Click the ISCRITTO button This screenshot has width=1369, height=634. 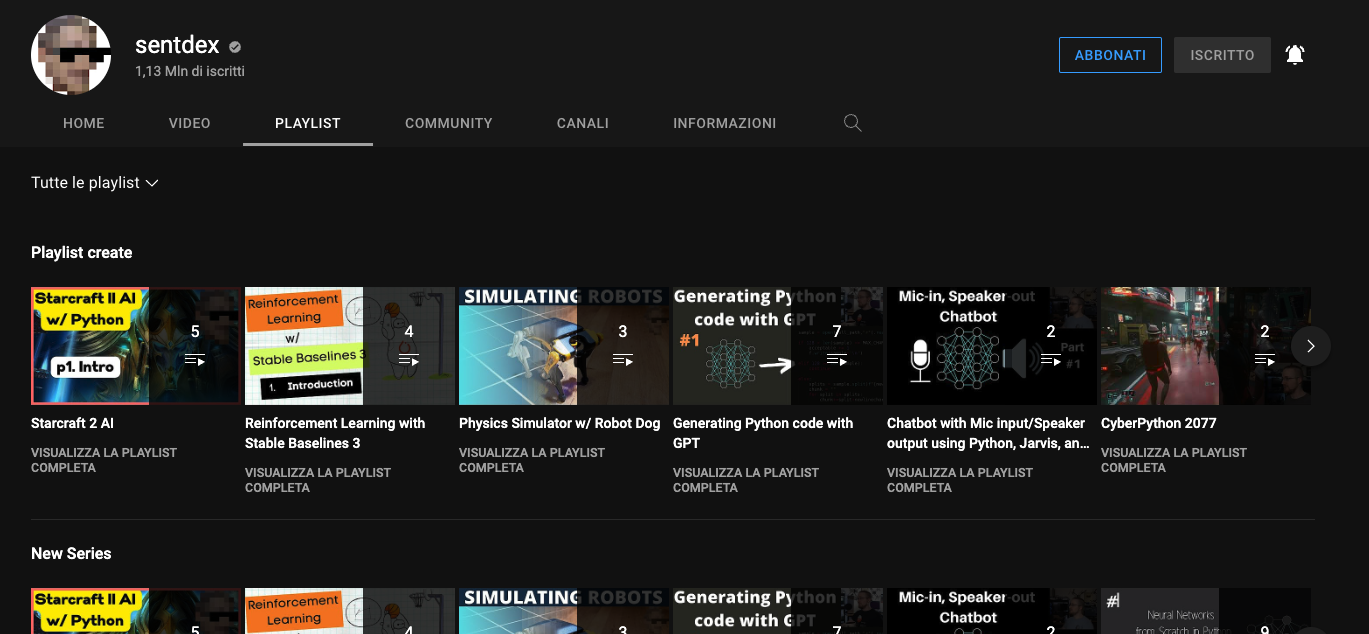coord(1222,55)
